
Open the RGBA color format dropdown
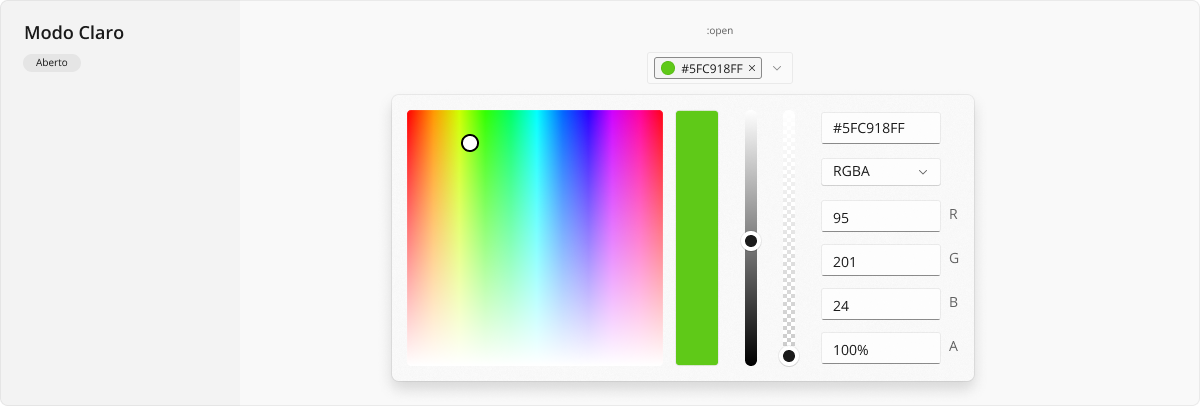tap(881, 172)
